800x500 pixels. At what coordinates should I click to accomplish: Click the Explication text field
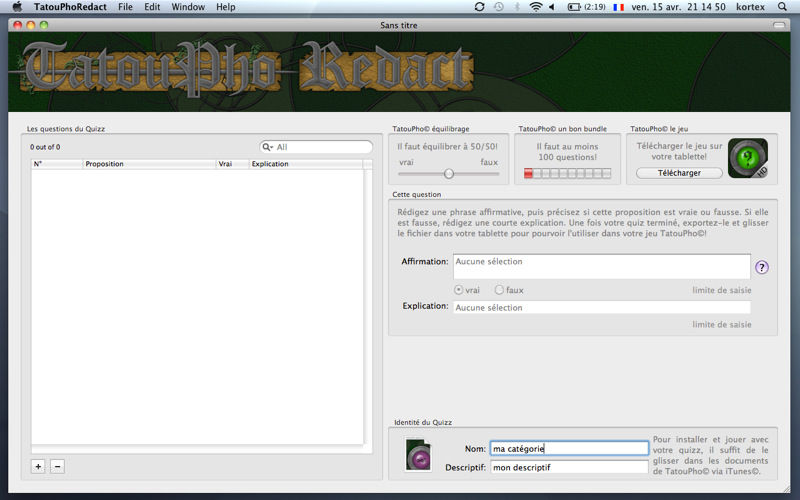602,307
